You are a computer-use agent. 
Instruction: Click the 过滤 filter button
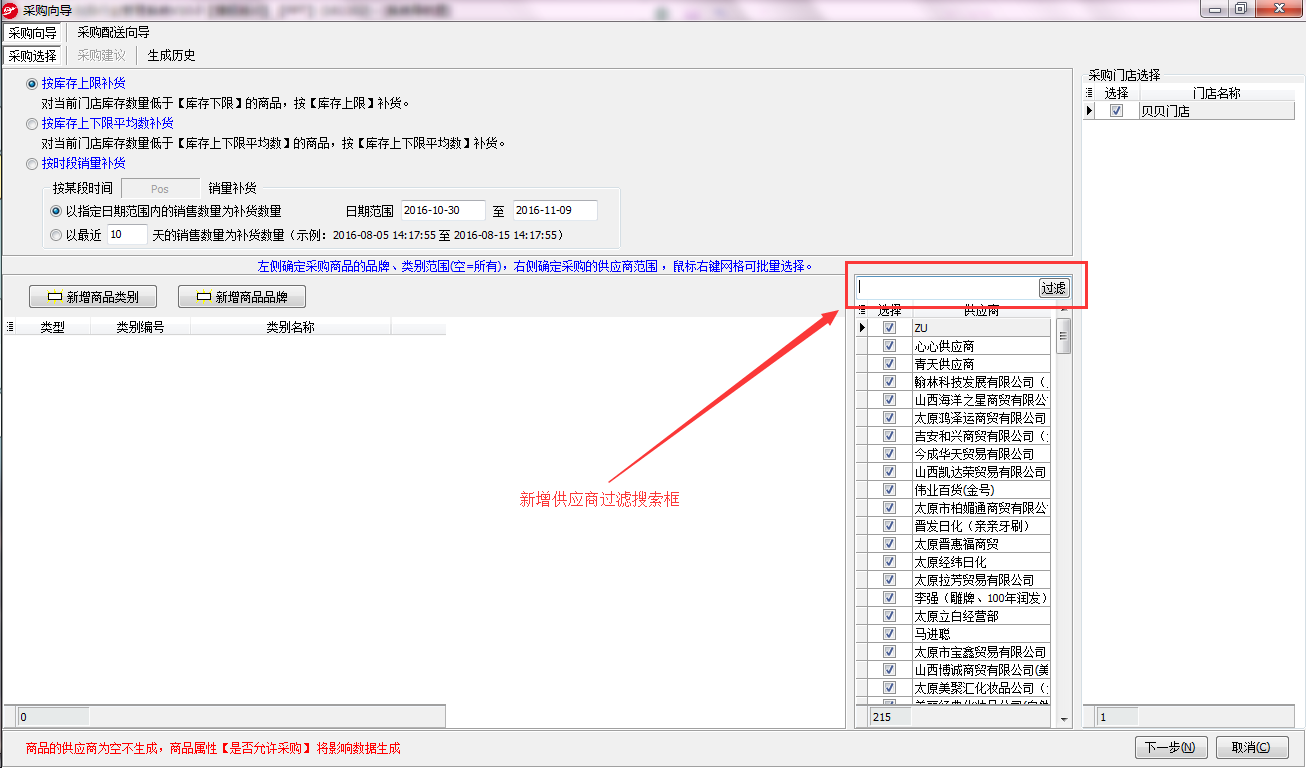1054,288
